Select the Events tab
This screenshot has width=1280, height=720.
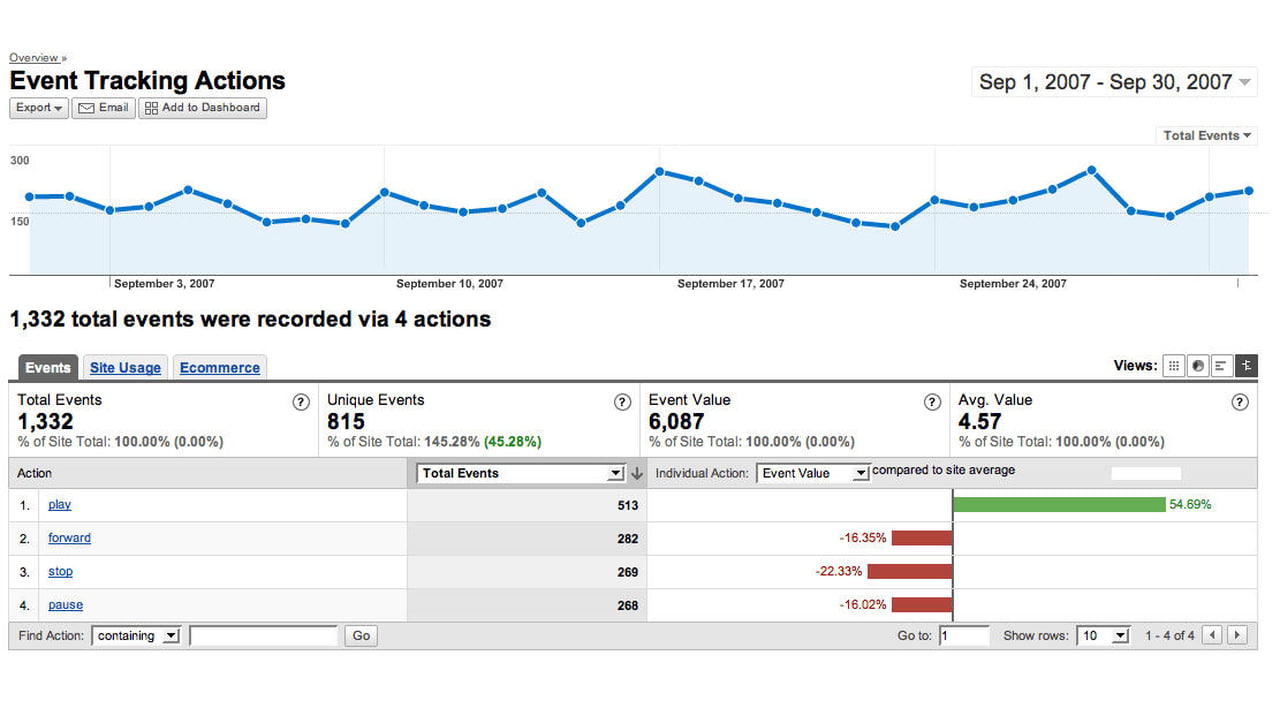click(x=48, y=368)
